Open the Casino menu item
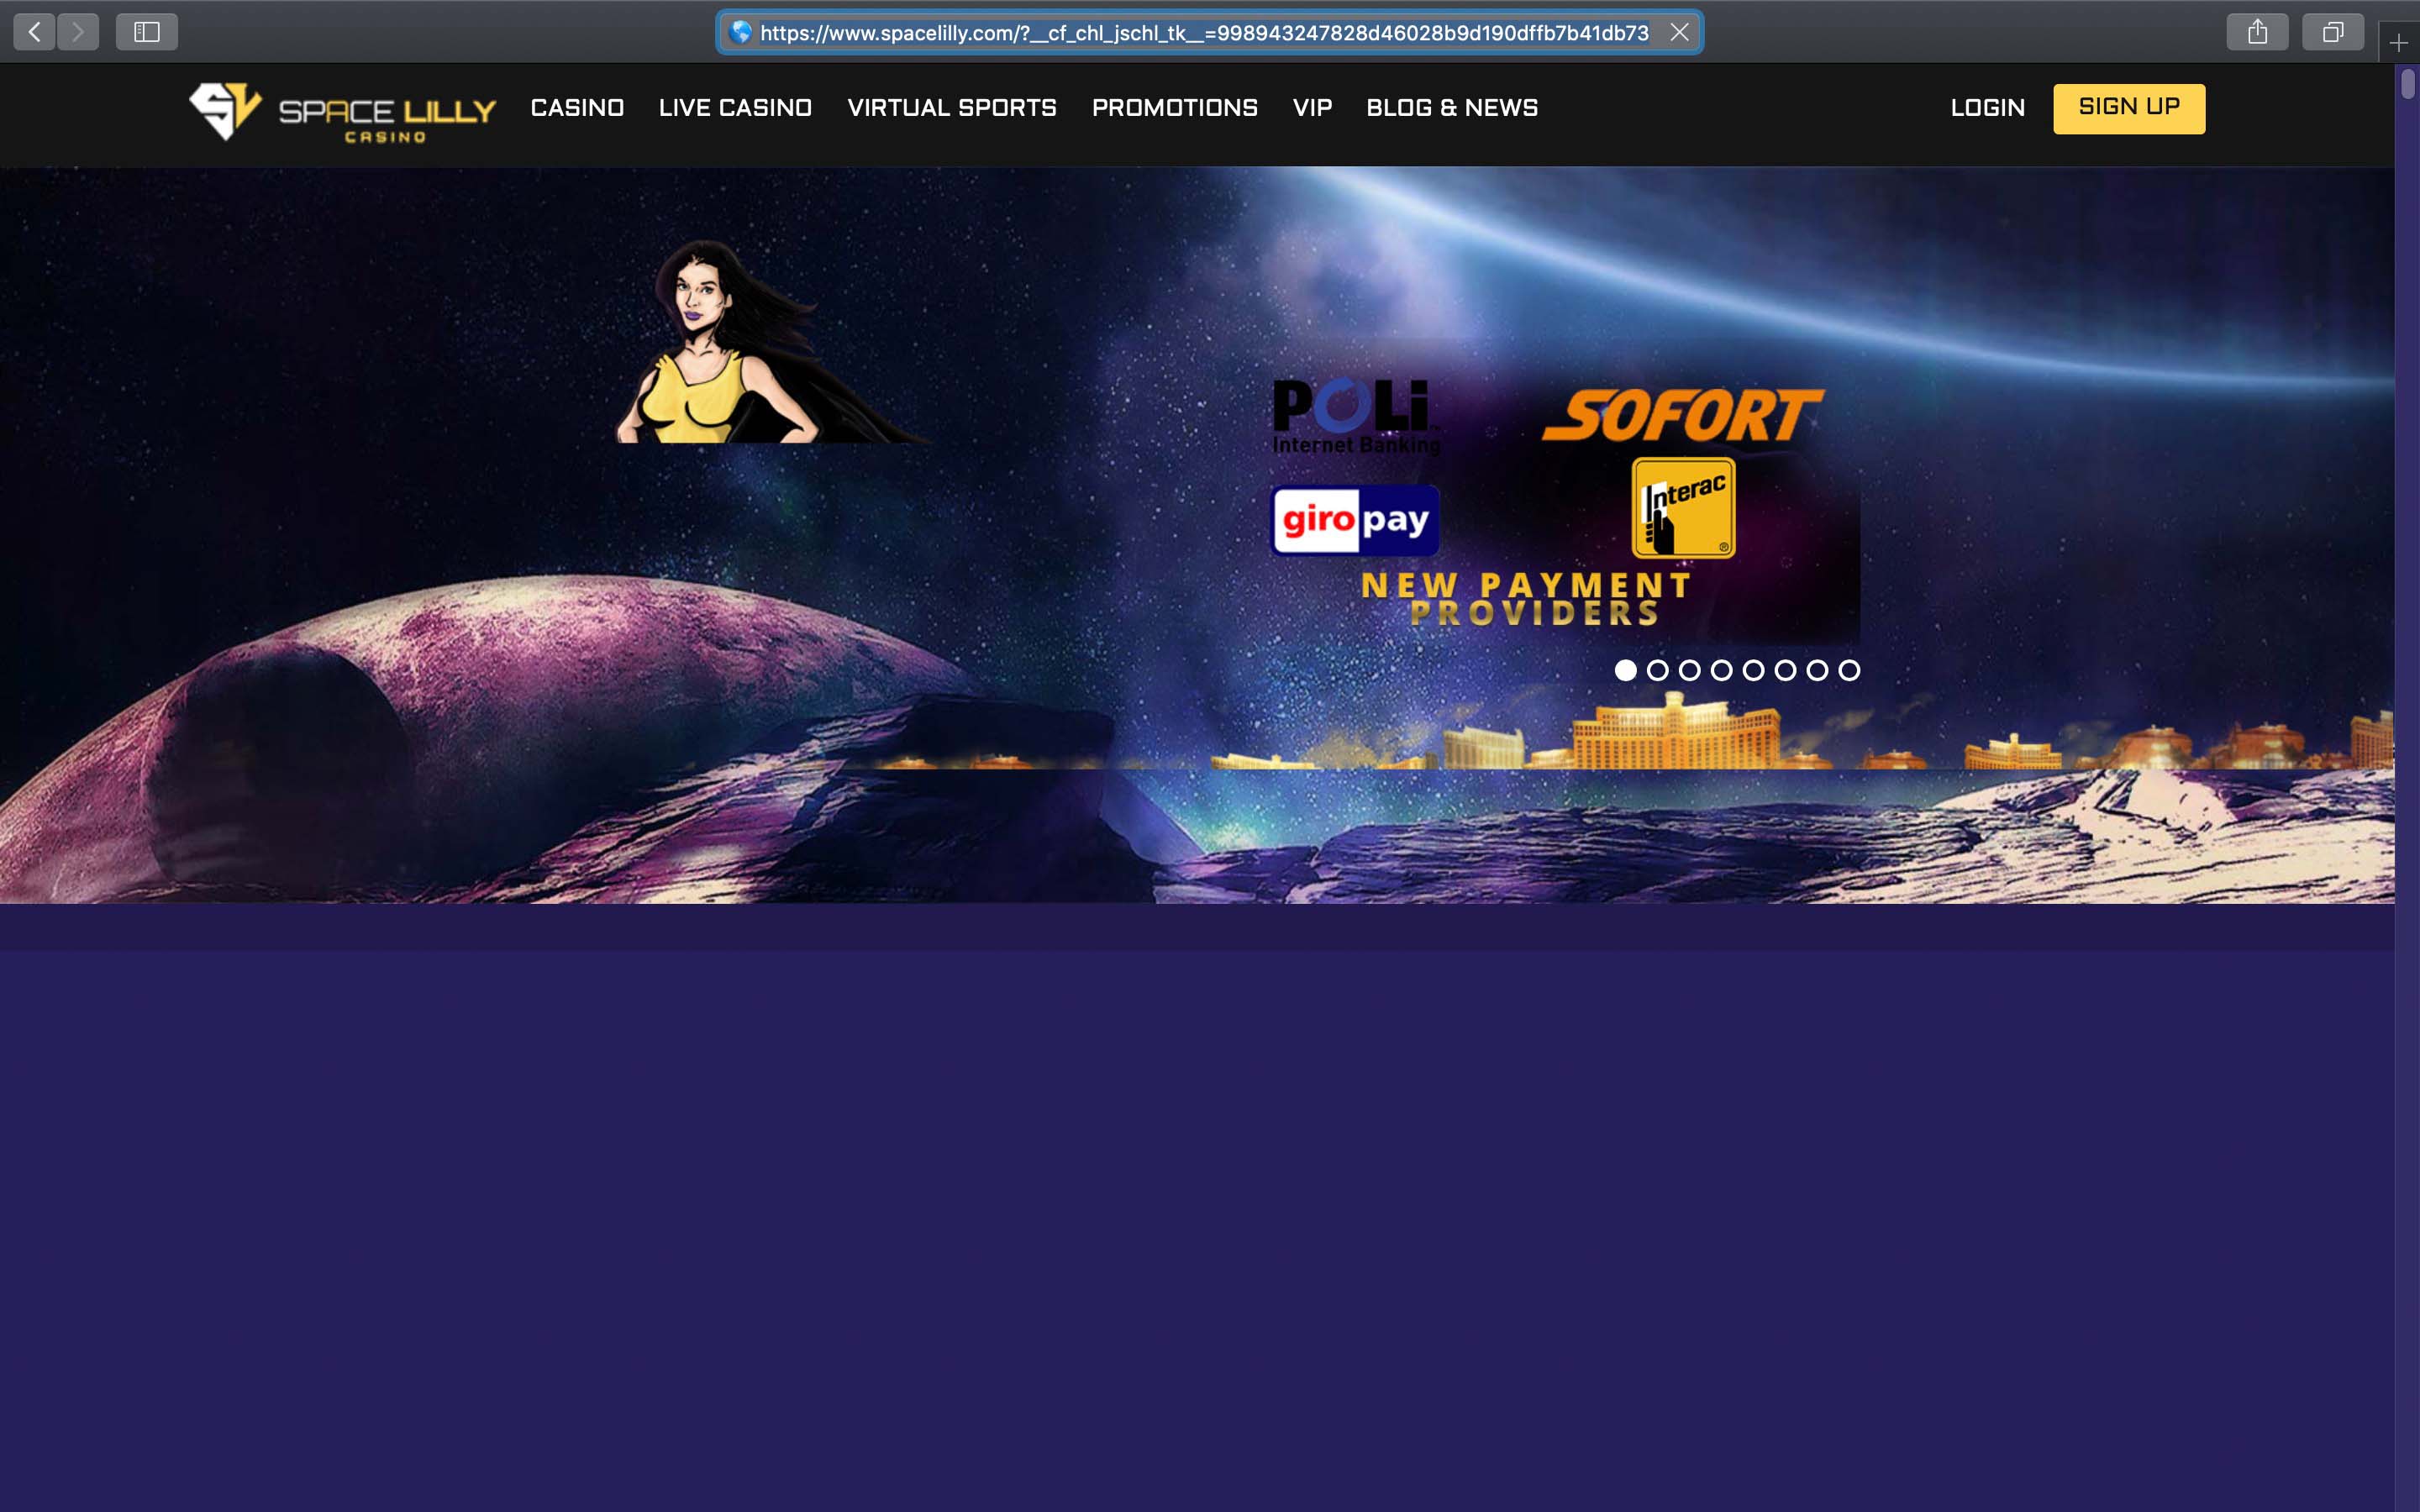Viewport: 2420px width, 1512px height. (577, 108)
